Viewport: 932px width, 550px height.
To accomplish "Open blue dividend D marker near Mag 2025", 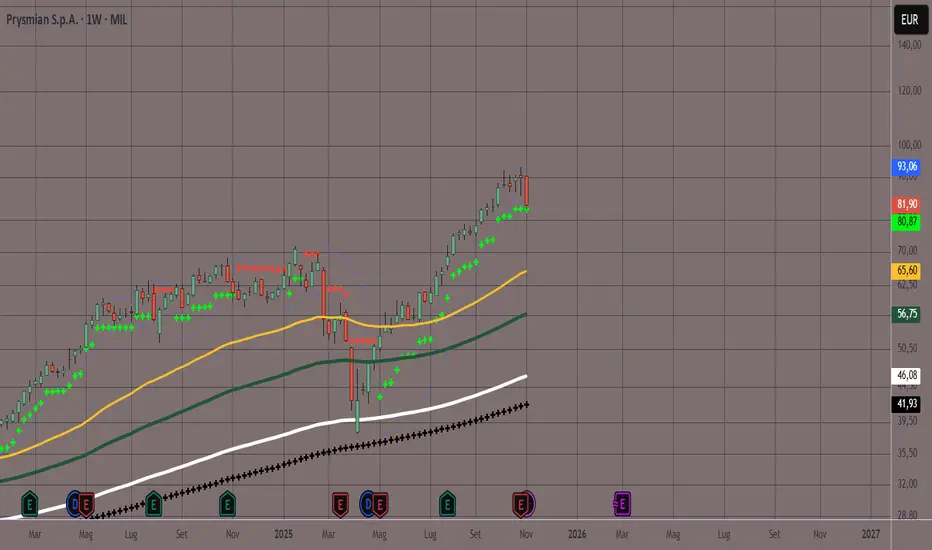I will (367, 504).
